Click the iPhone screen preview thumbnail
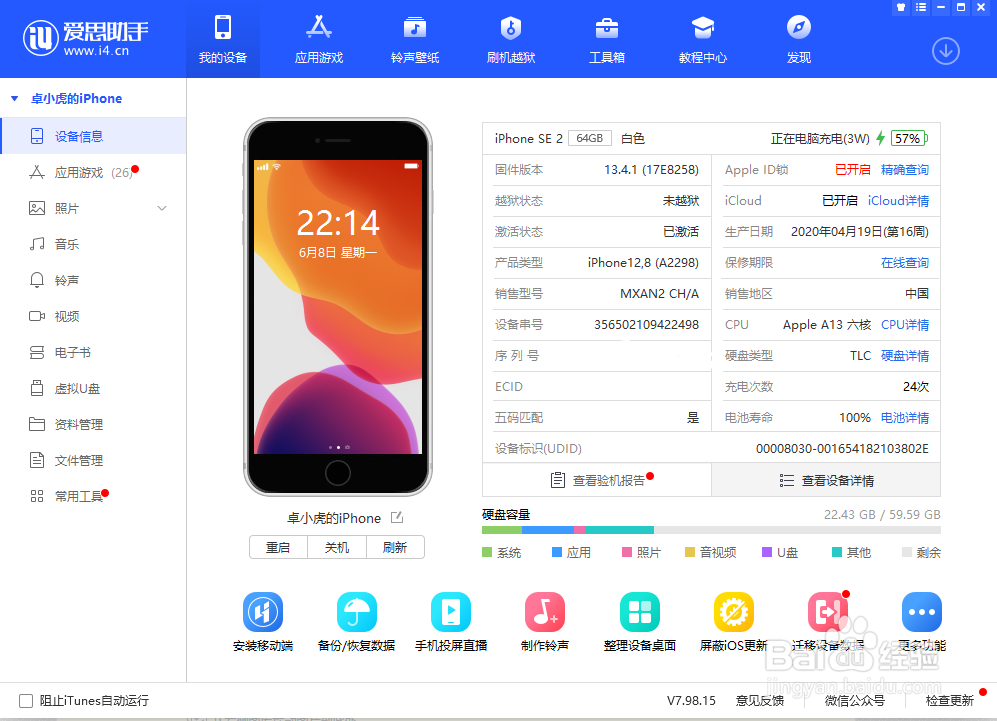The width and height of the screenshot is (997, 721). (338, 306)
